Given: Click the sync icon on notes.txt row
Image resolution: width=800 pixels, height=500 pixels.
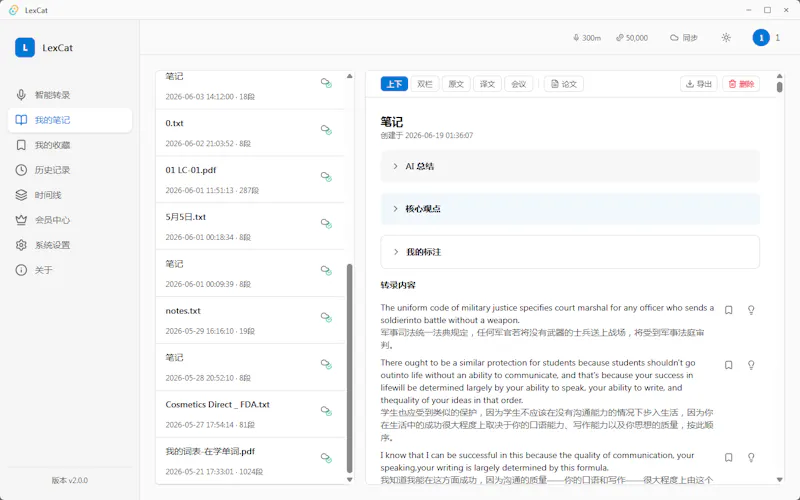Looking at the screenshot, I should pos(327,318).
